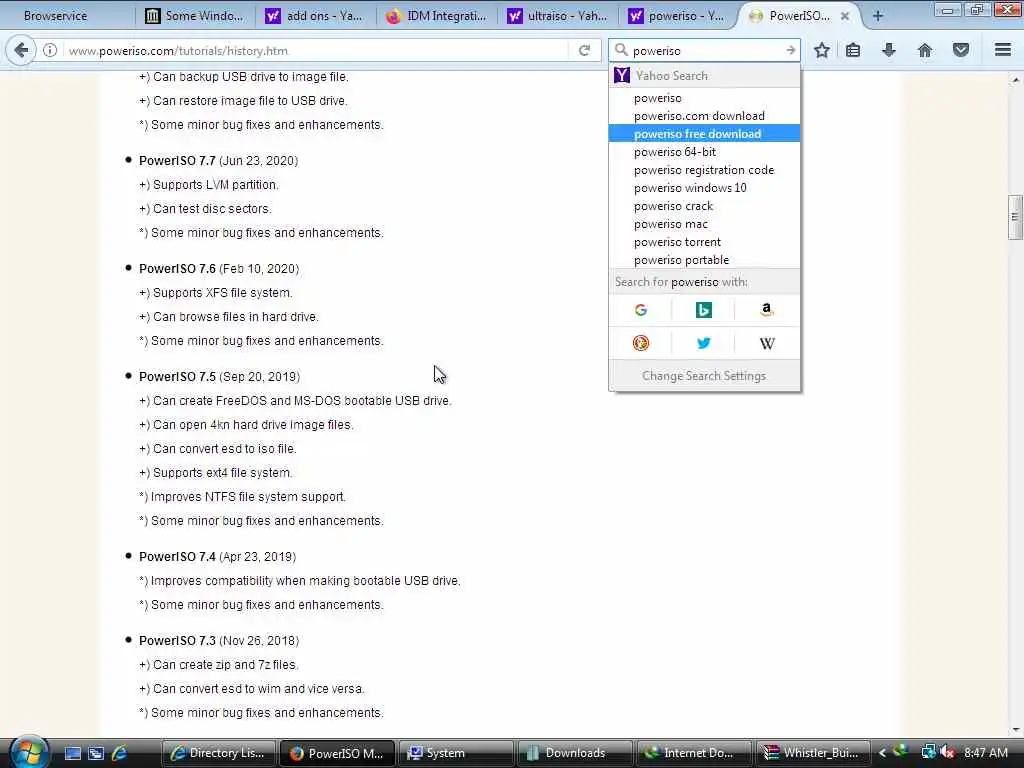Image resolution: width=1024 pixels, height=768 pixels.
Task: Switch to the poweriso - Y... tab
Action: point(679,16)
